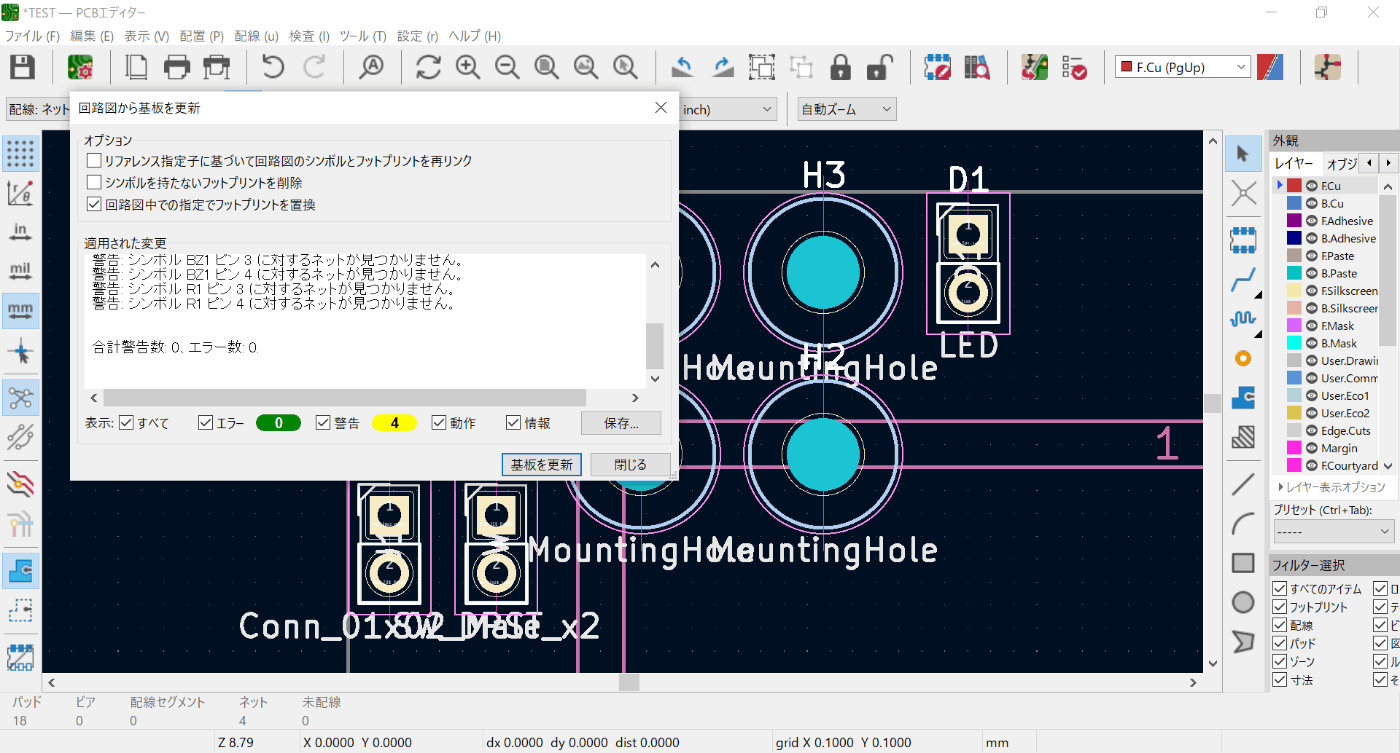Open the Footprint Library Browser icon

[977, 67]
